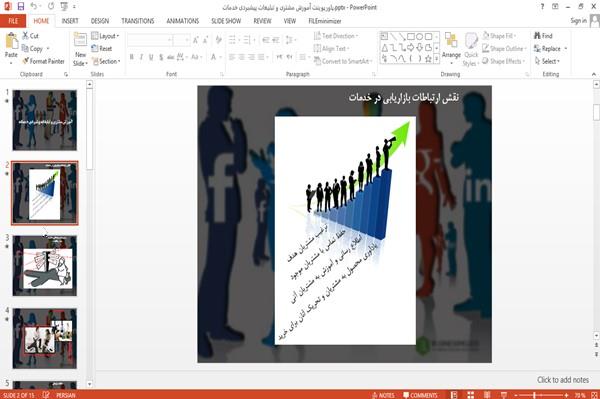Toggle Text Shadow formatting

click(x=161, y=57)
